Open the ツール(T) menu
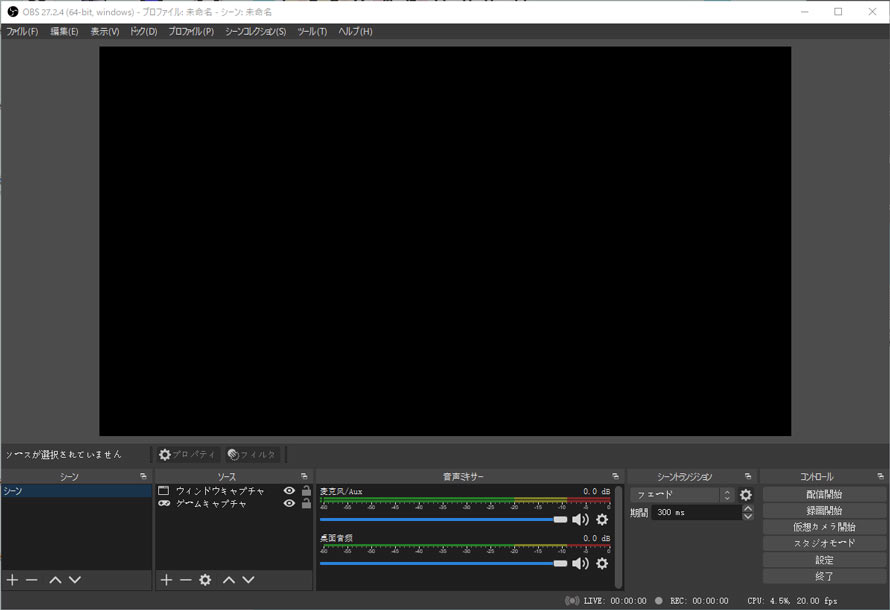 312,31
